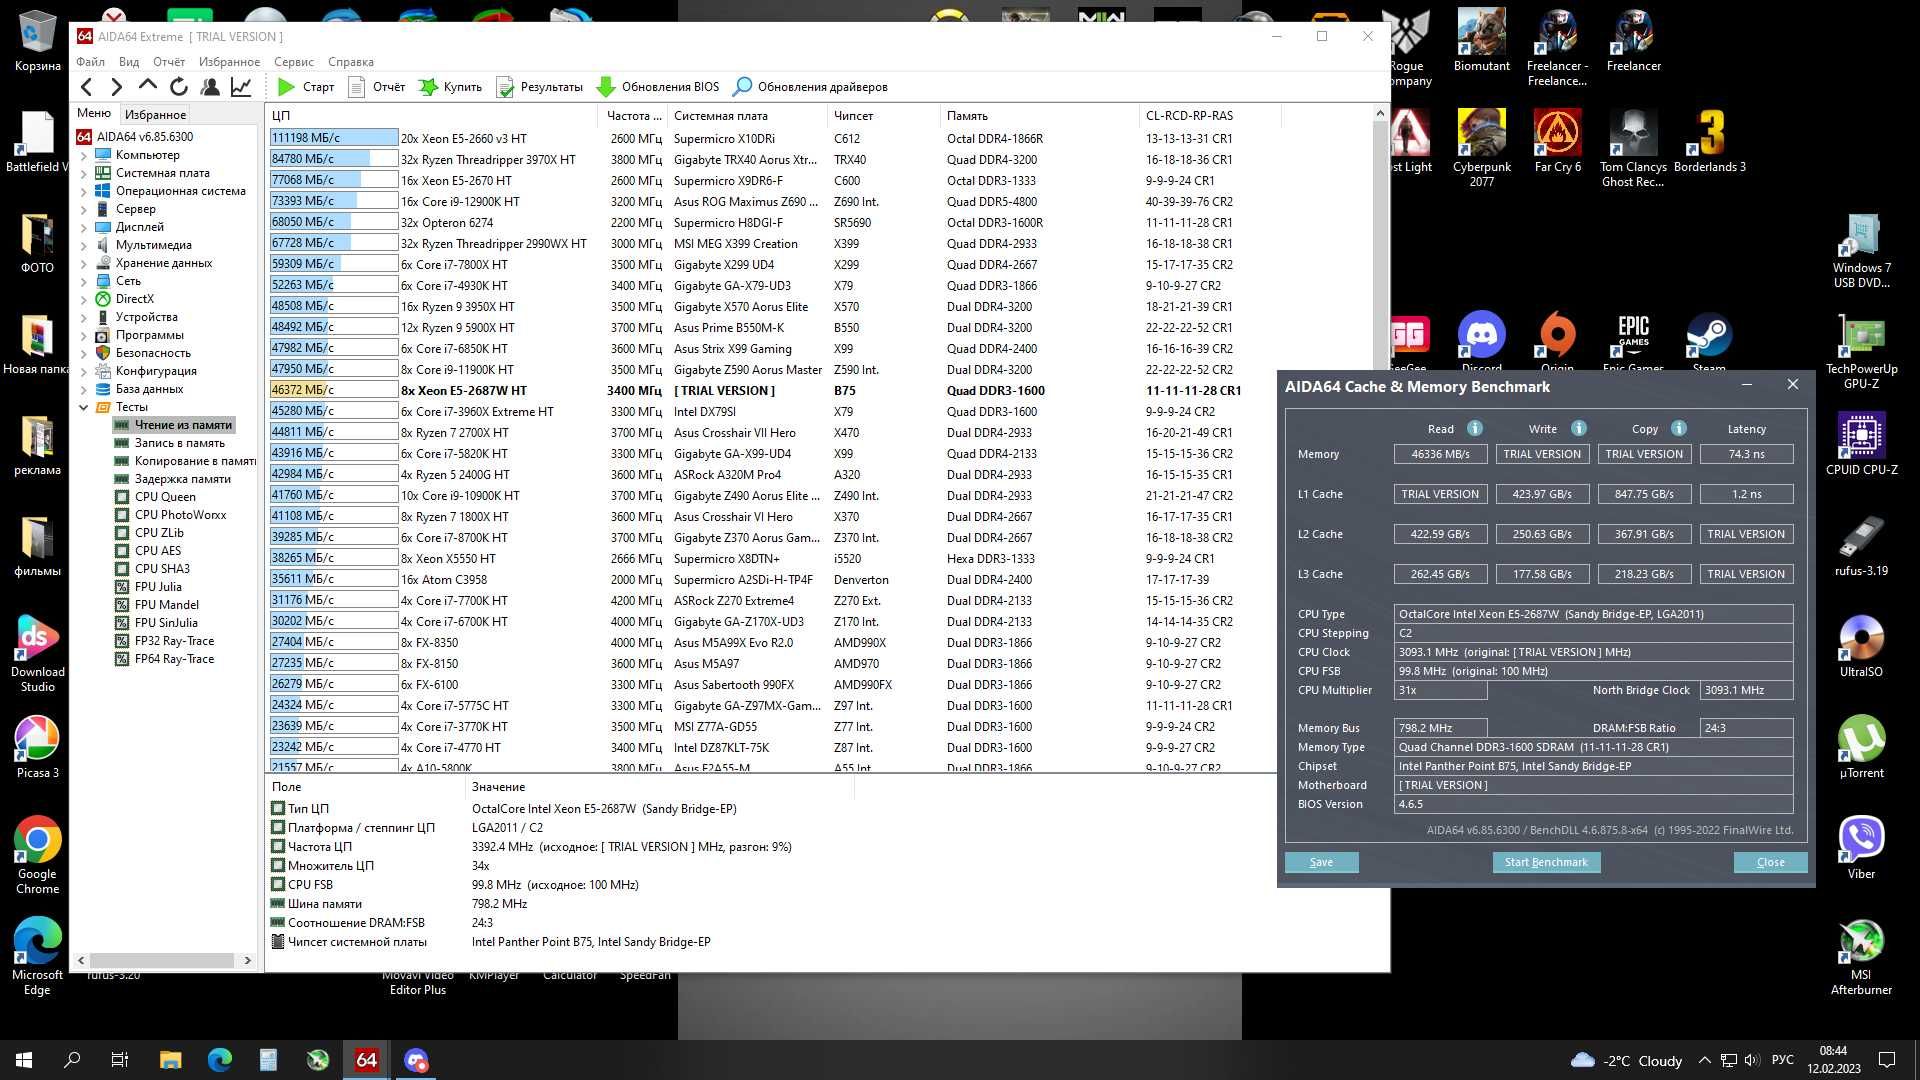The width and height of the screenshot is (1920, 1080).
Task: Collapse the Тесты tree node
Action: click(x=84, y=407)
